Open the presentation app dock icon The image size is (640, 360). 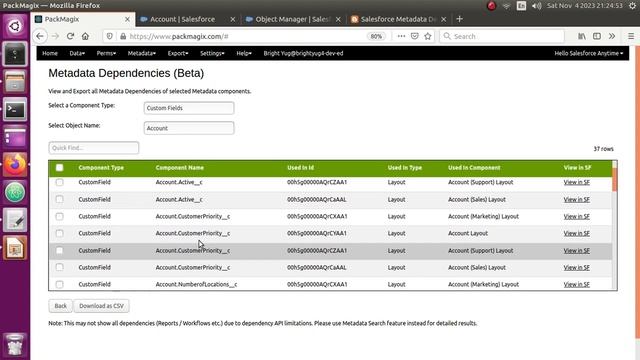coord(15,248)
